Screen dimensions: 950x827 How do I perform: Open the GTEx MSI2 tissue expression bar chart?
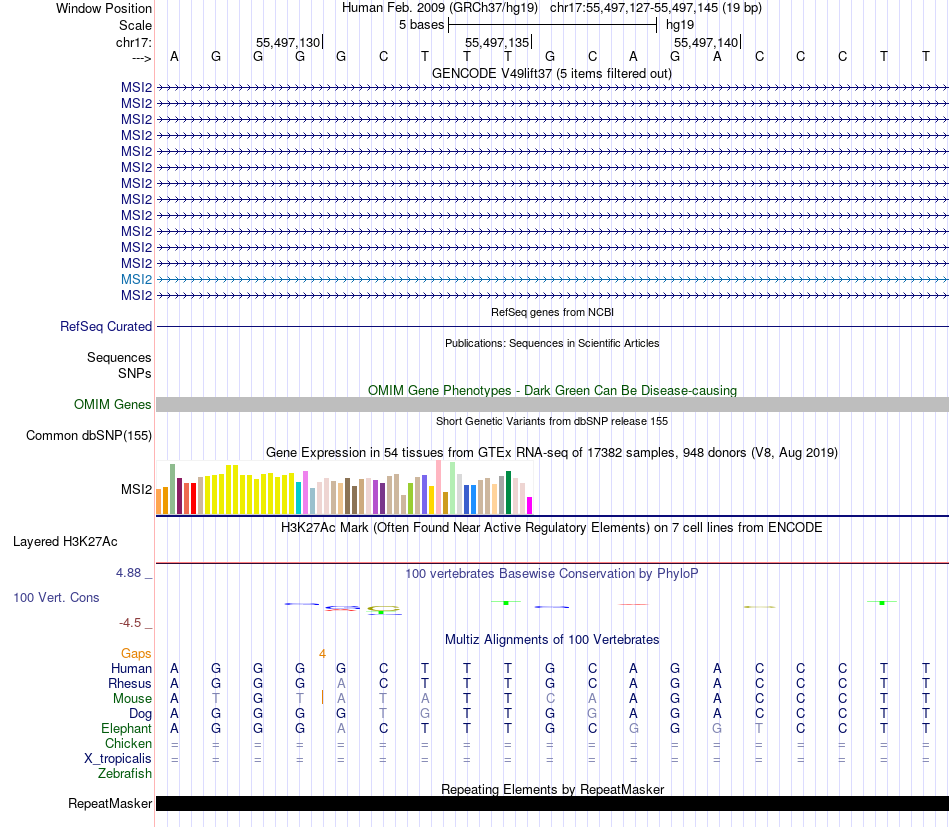pos(344,488)
